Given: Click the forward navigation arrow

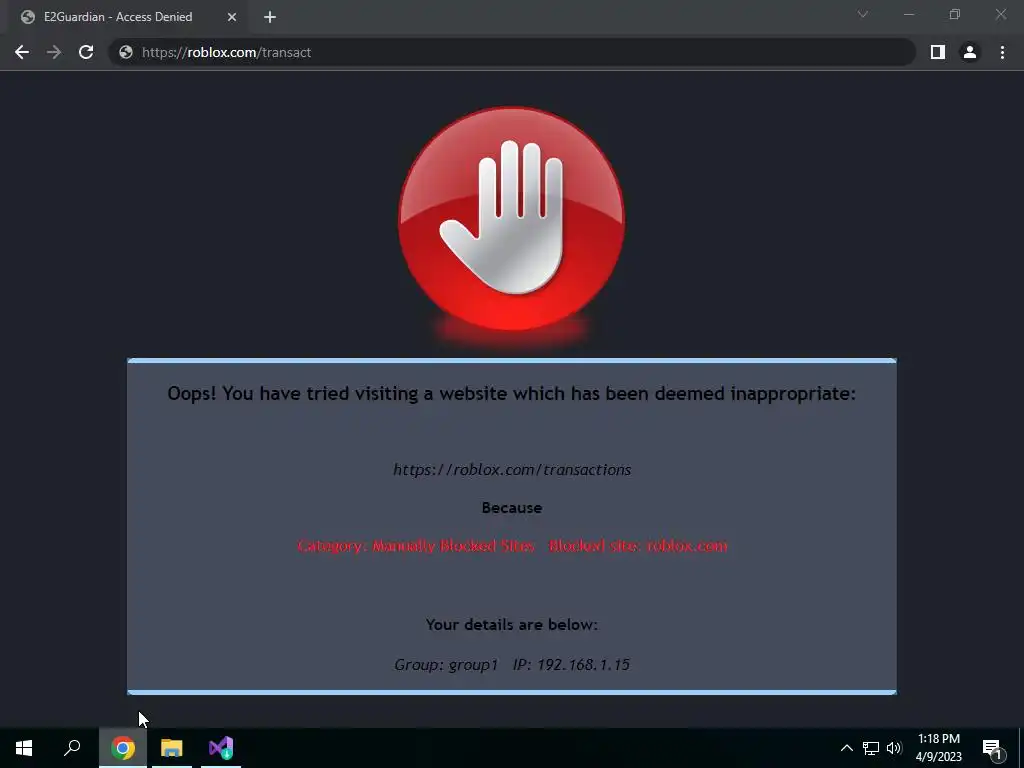Looking at the screenshot, I should pyautogui.click(x=54, y=52).
